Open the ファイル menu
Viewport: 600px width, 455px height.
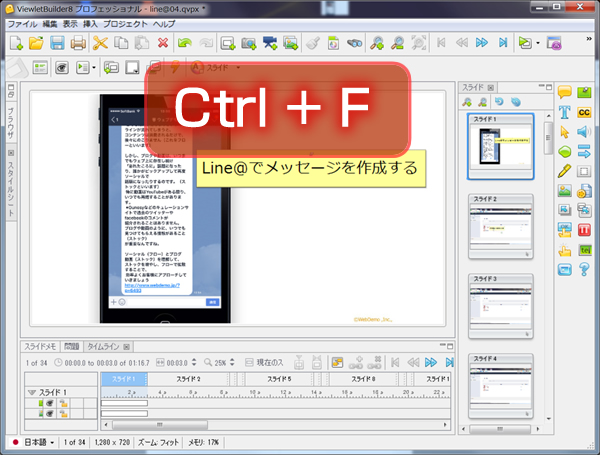22,23
